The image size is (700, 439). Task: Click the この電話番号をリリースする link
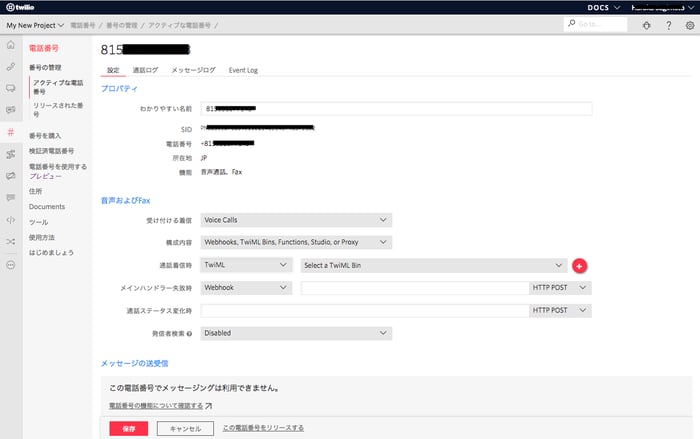(263, 428)
